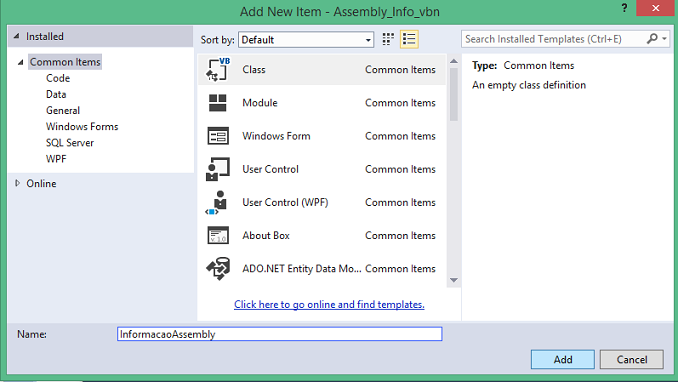Close the Add New Item dialog
The image size is (678, 382).
coord(656,8)
